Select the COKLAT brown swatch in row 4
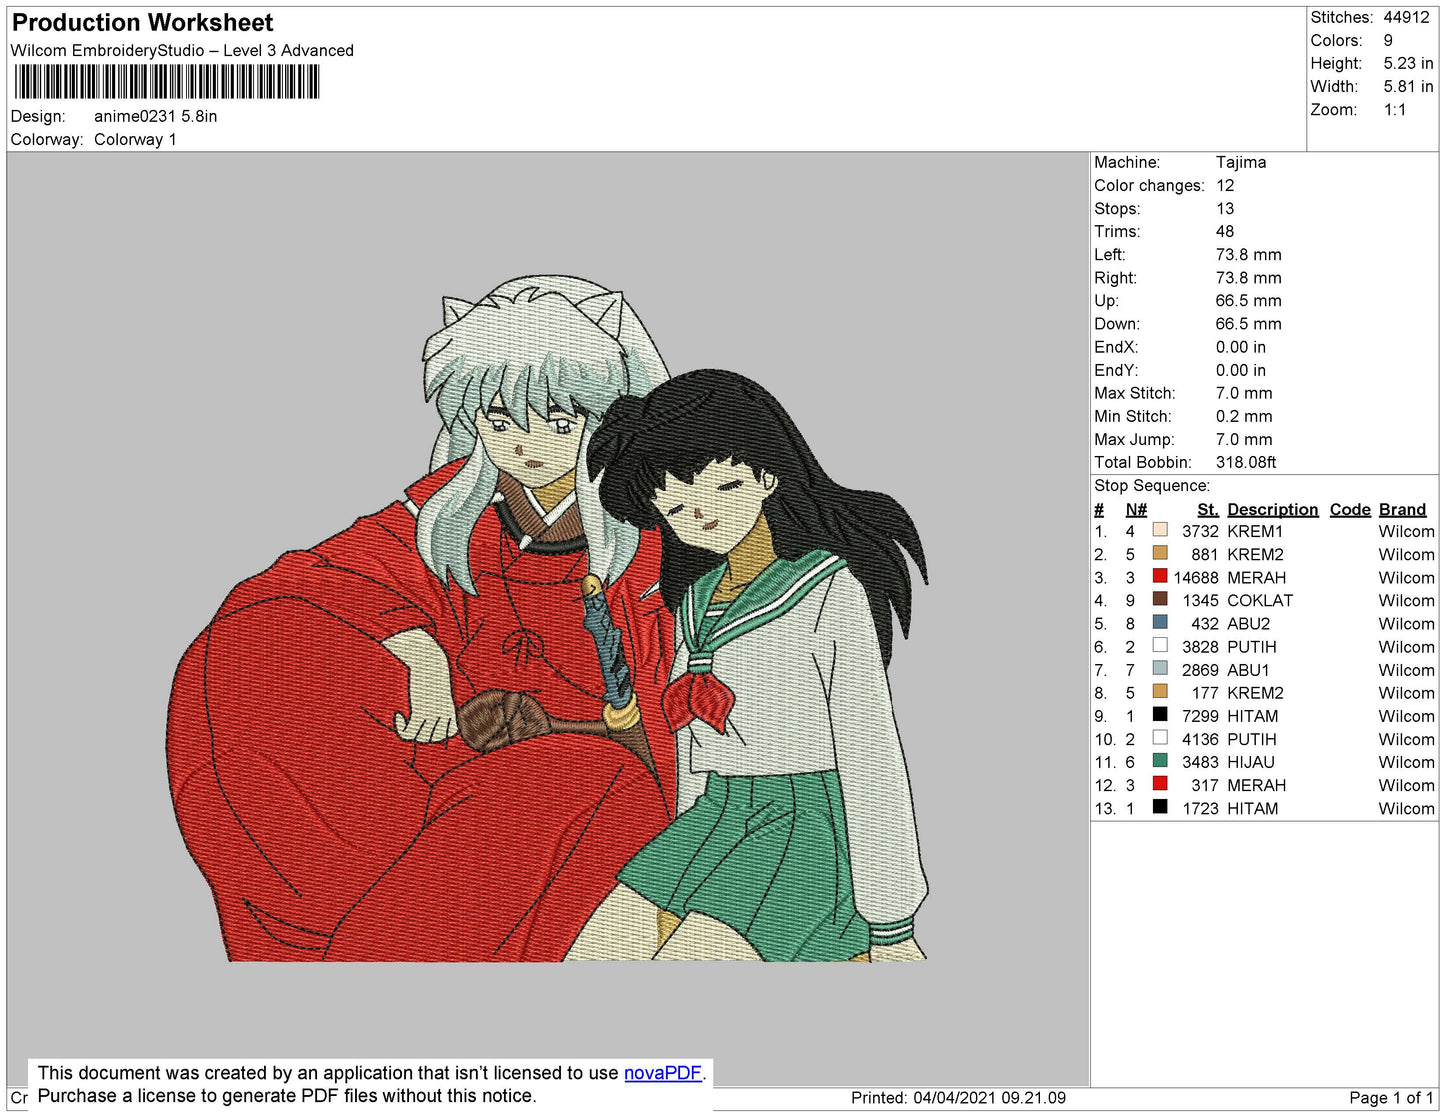The height and width of the screenshot is (1117, 1445). click(x=1160, y=599)
